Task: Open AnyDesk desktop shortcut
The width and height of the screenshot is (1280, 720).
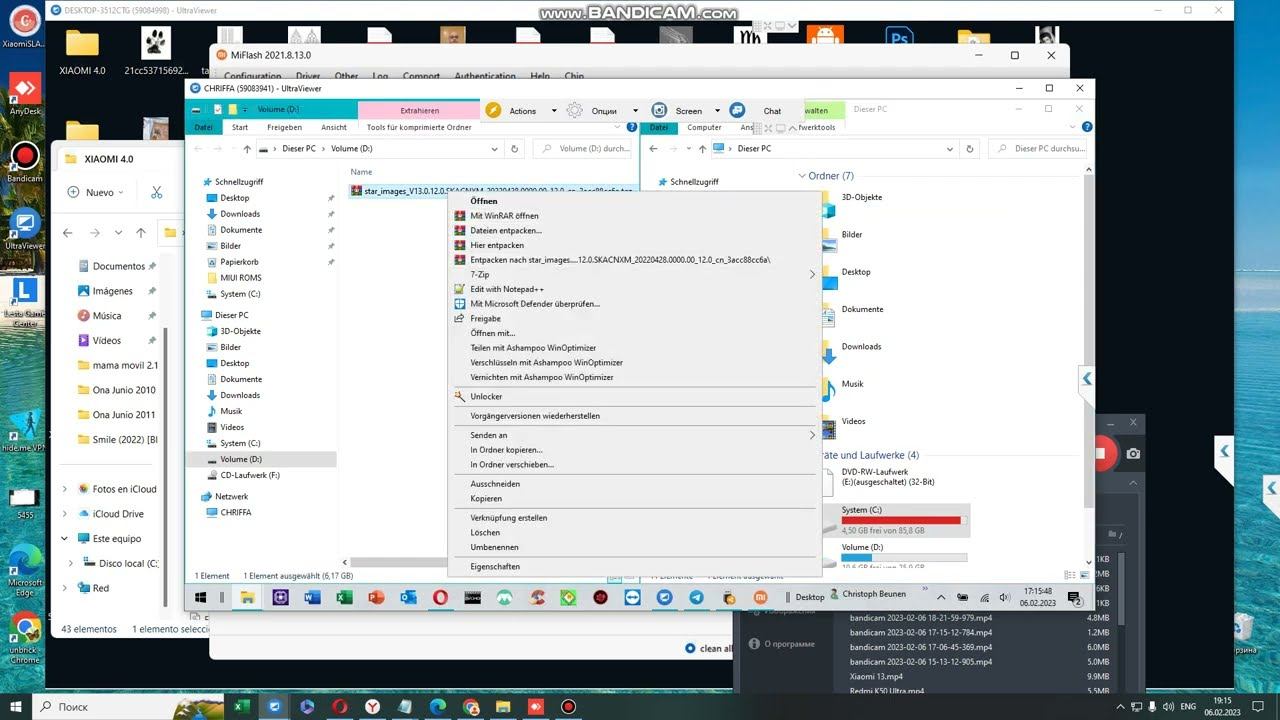Action: pyautogui.click(x=25, y=95)
